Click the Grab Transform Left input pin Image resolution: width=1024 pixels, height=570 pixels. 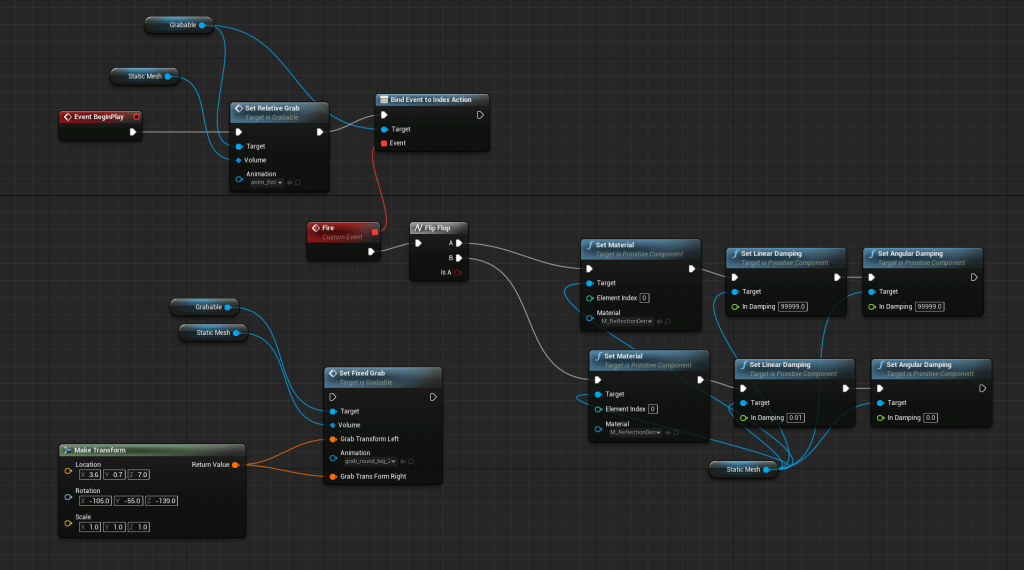[332, 439]
